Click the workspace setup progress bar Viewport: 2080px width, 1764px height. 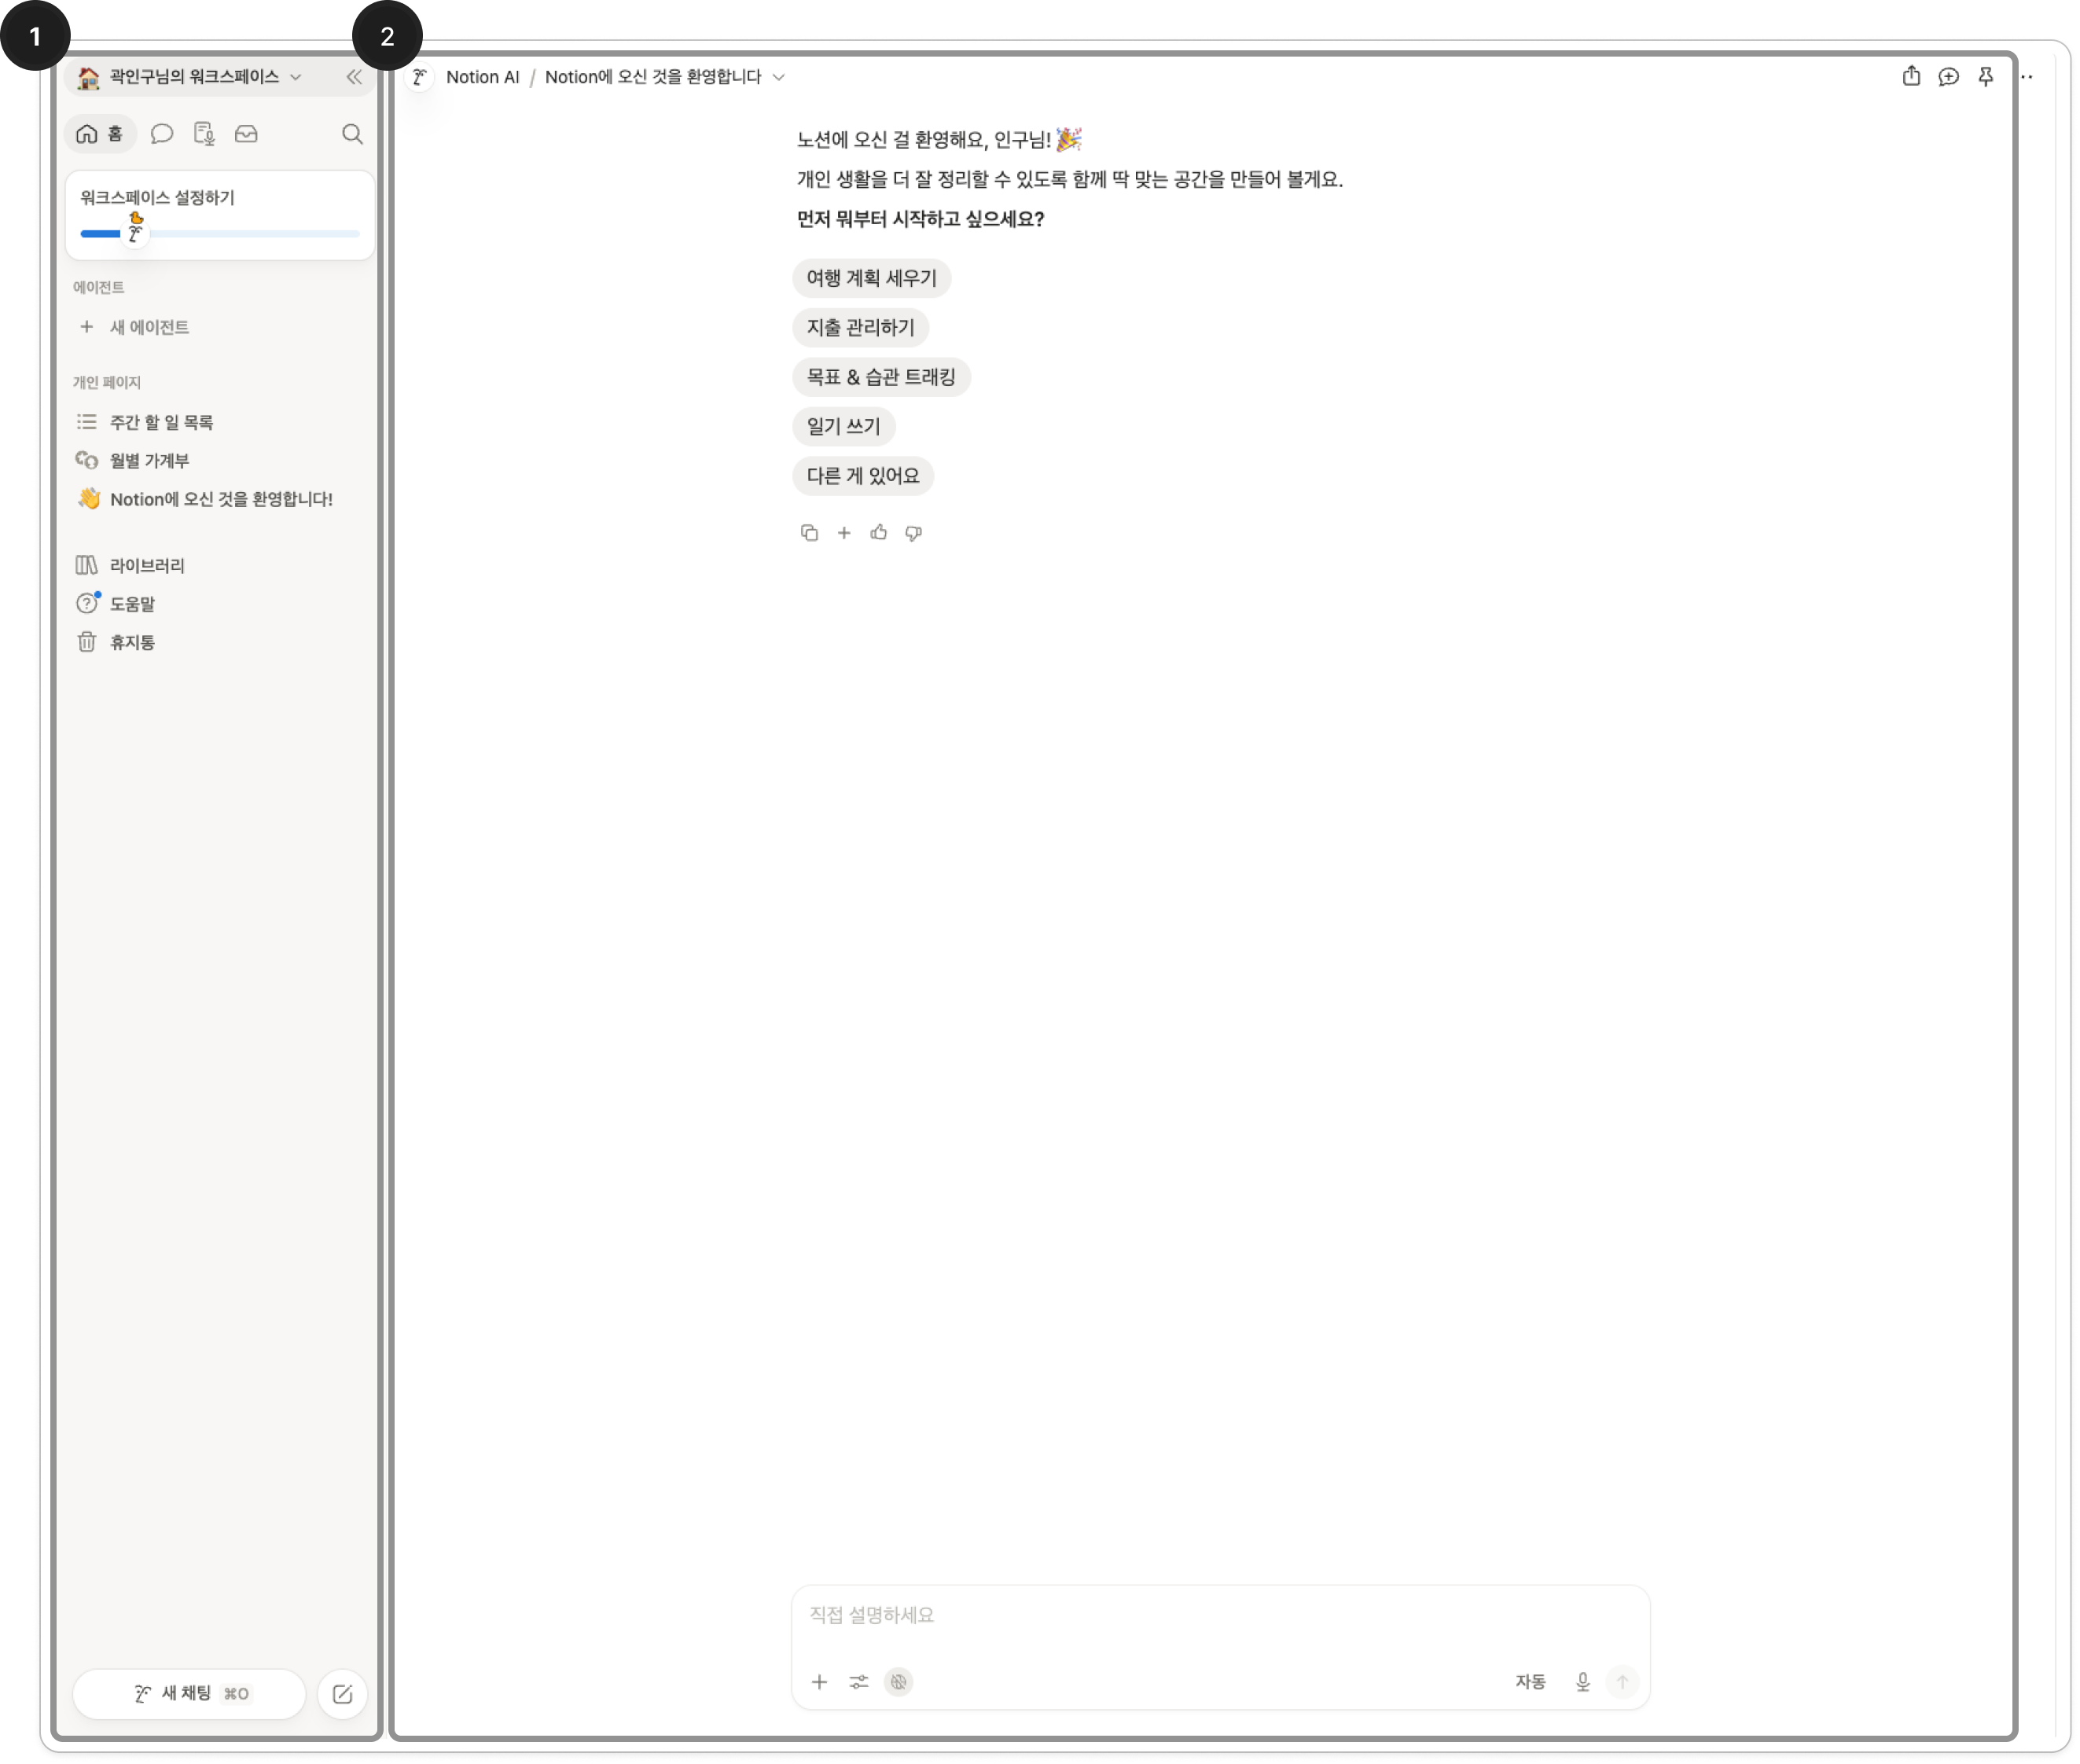[x=220, y=234]
